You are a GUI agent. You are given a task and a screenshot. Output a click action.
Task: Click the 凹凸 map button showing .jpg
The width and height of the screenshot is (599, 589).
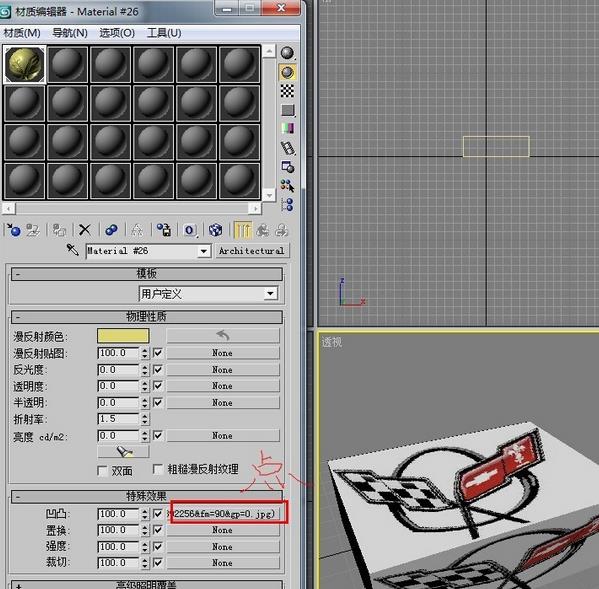223,514
